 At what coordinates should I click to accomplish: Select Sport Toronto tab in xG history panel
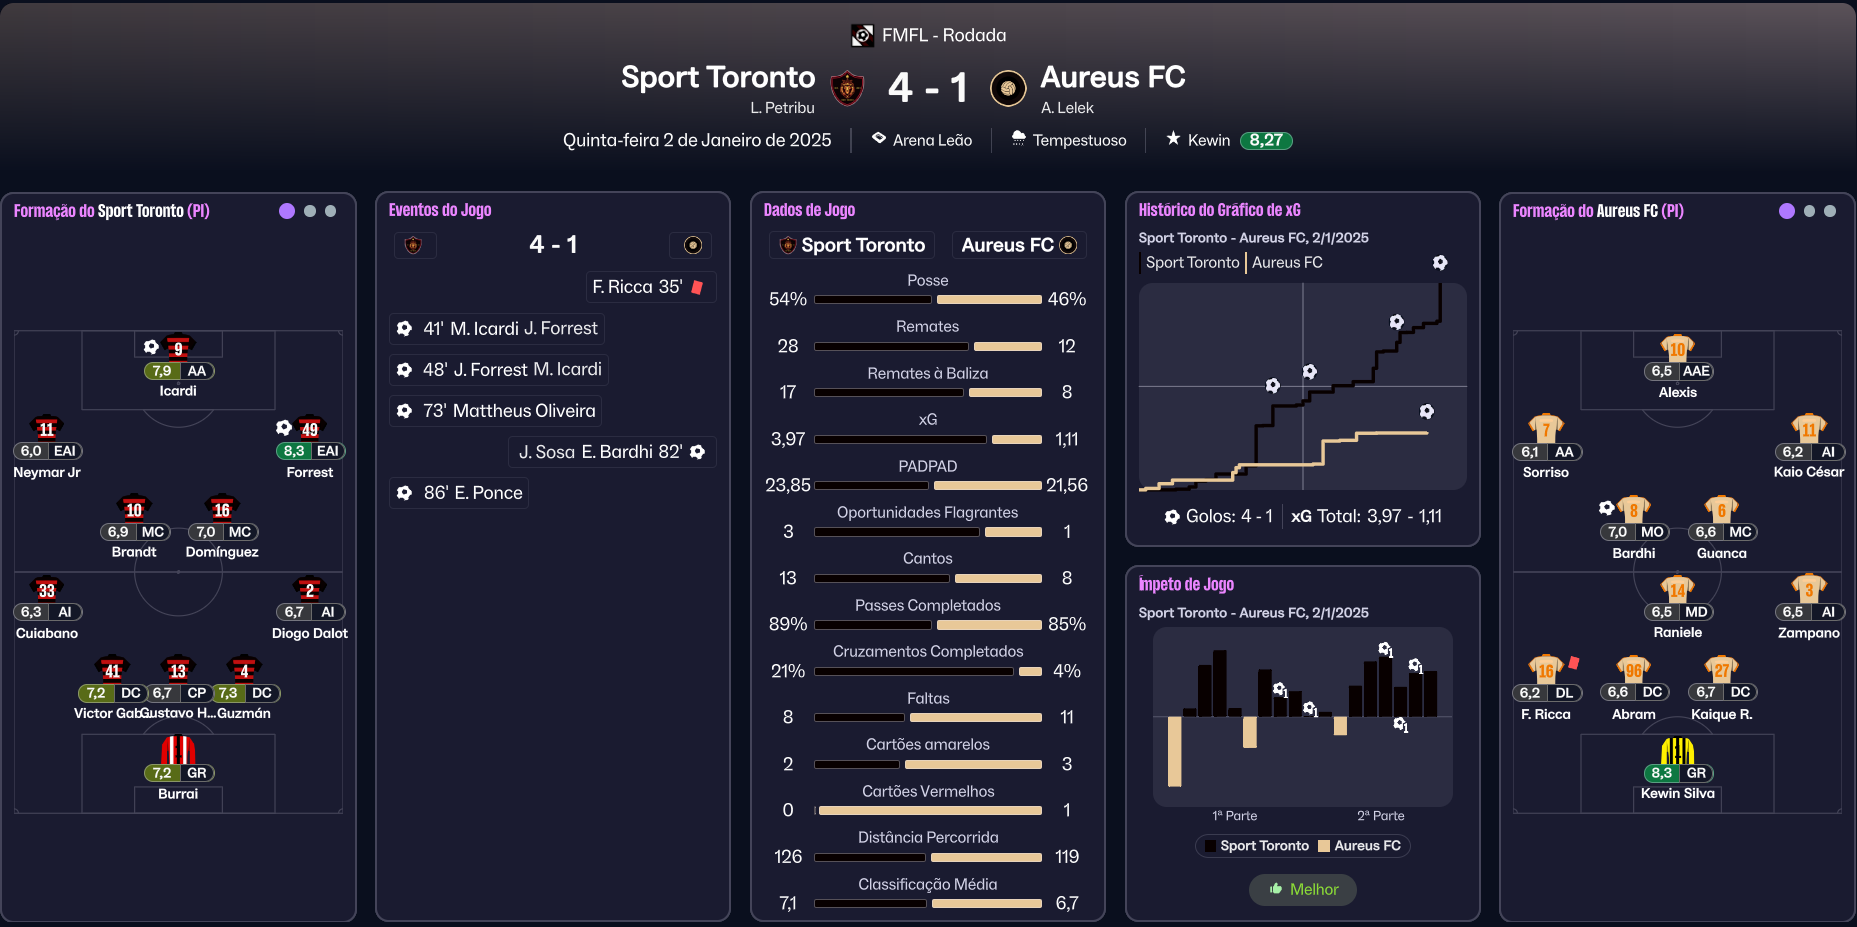1192,263
